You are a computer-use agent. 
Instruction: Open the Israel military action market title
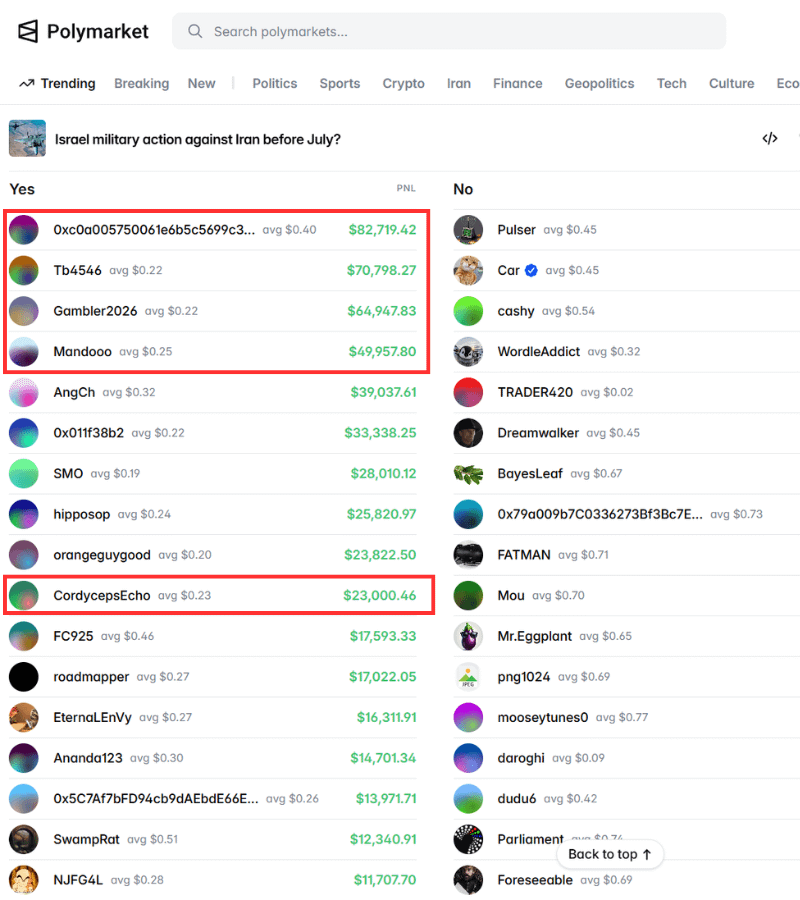[x=198, y=139]
